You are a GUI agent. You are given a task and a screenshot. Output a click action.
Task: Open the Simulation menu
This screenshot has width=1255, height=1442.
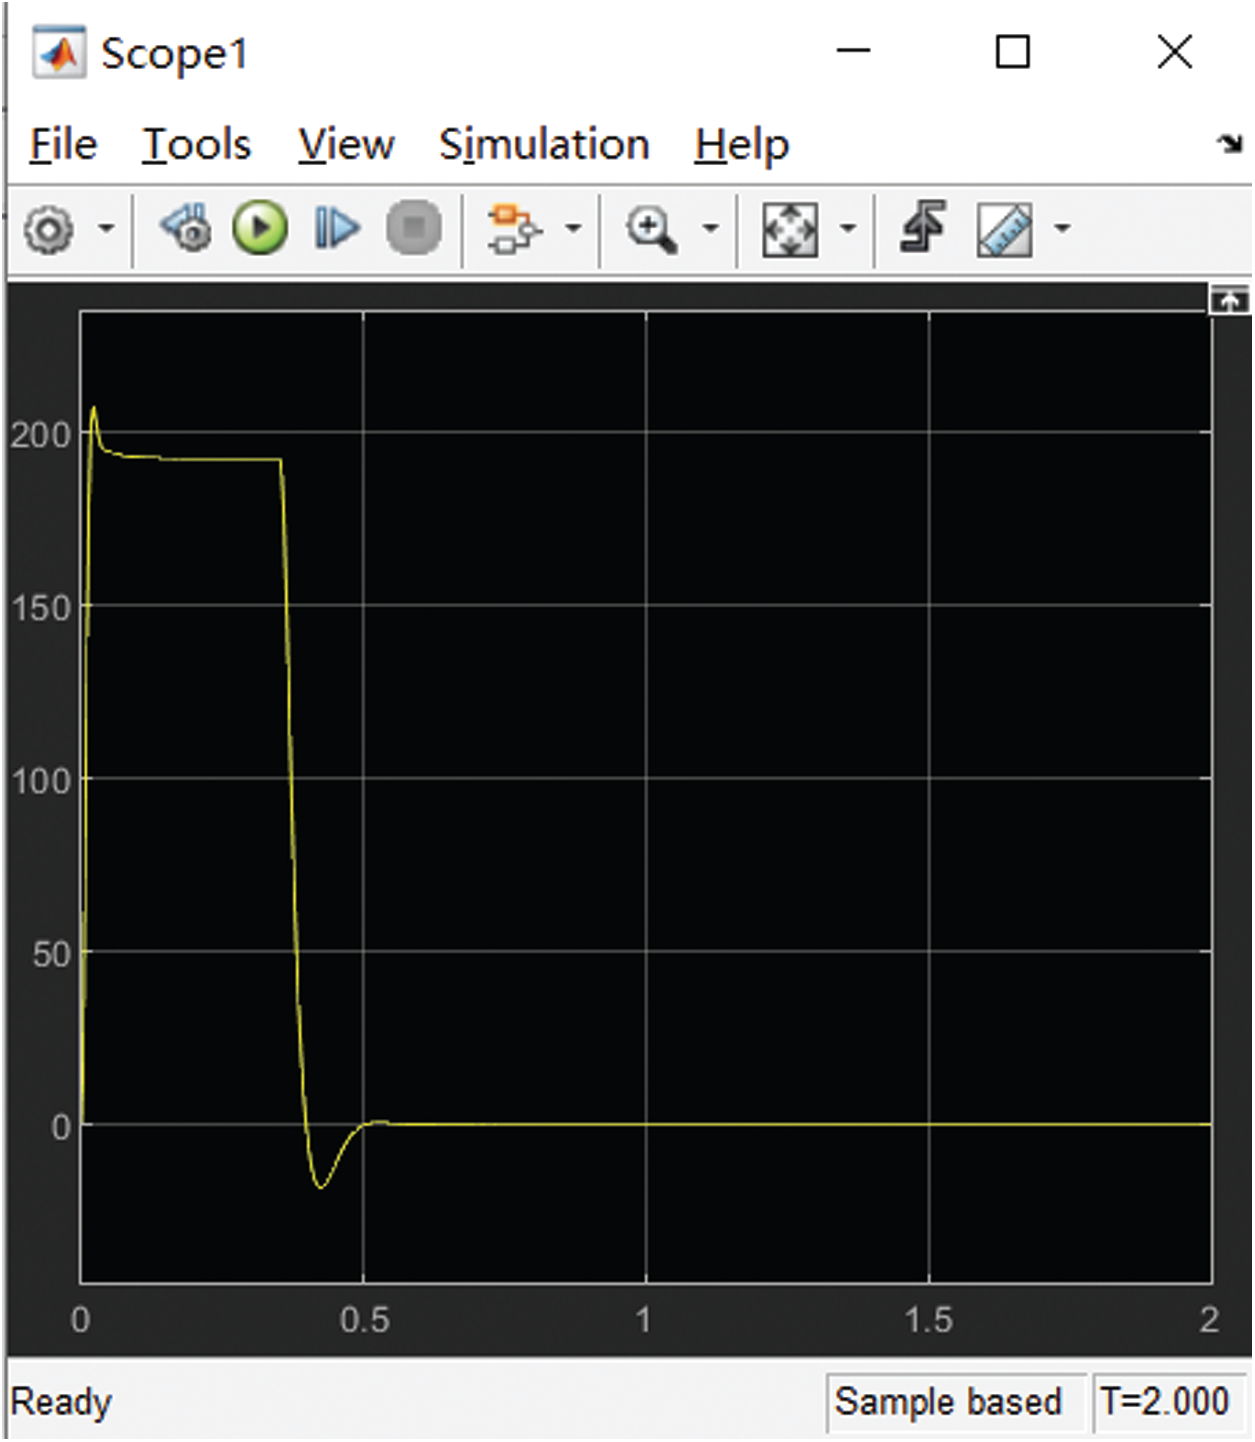coord(544,145)
